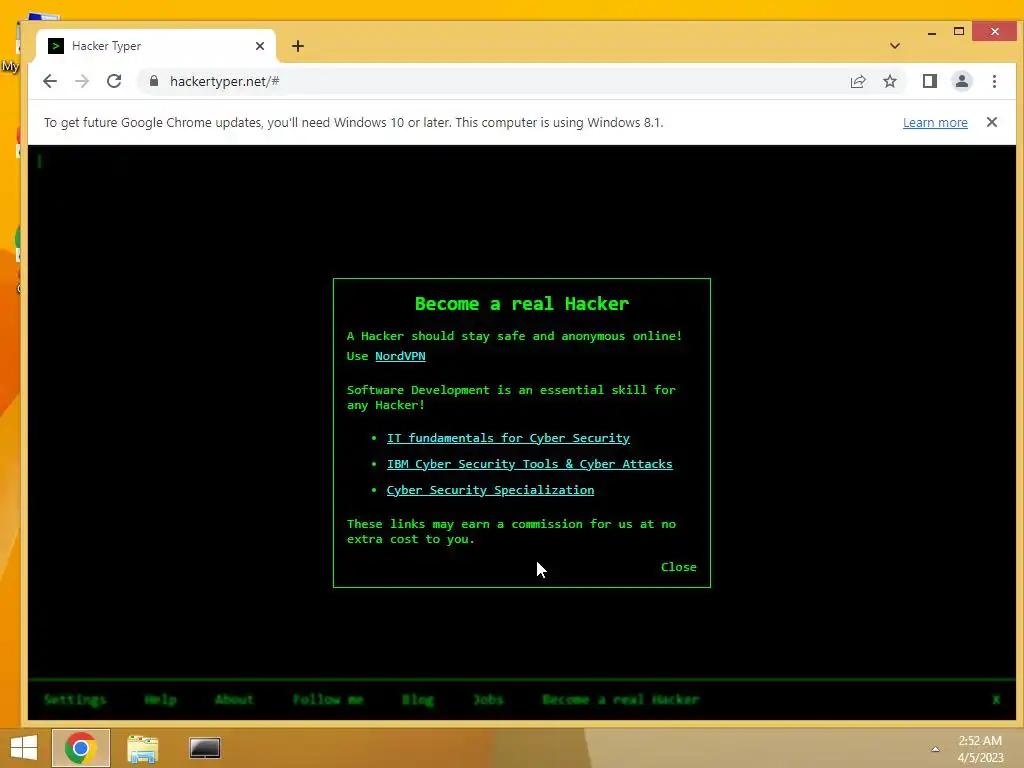Open Cyber Security Specialization link
1024x768 pixels.
tap(490, 490)
